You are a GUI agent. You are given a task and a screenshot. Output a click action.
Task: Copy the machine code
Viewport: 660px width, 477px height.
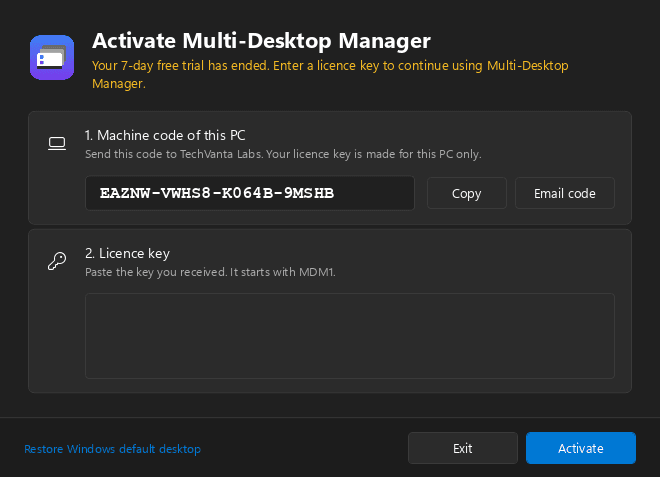[466, 193]
